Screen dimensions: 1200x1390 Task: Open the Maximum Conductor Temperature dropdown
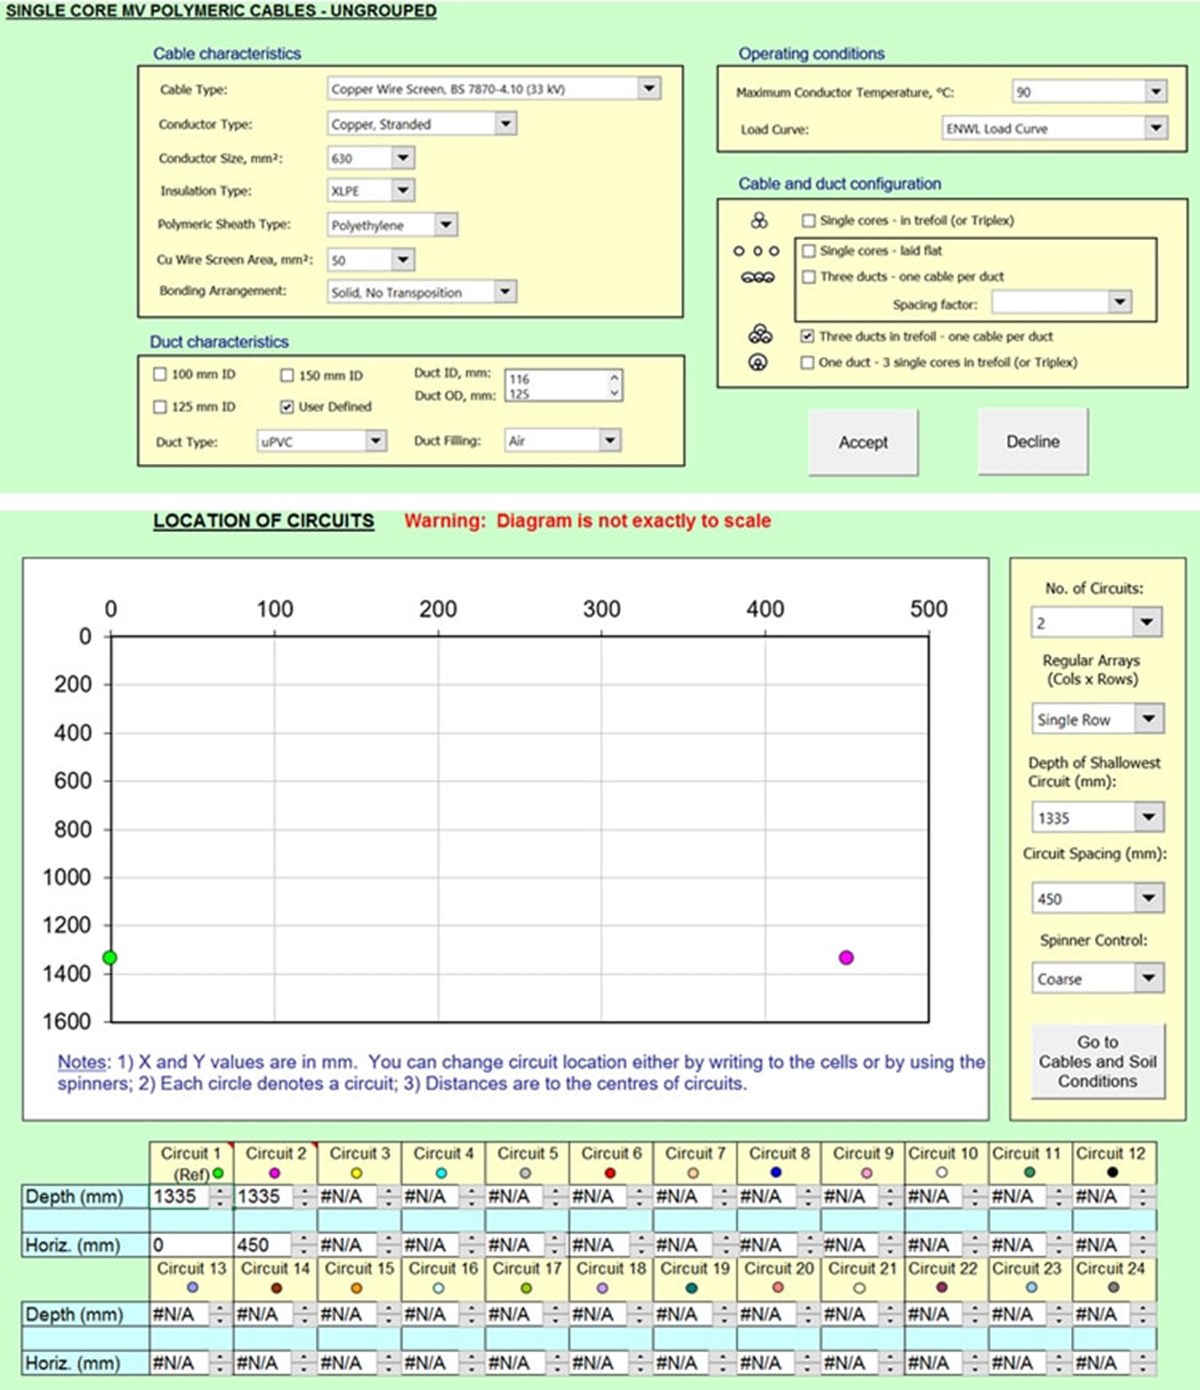pos(1156,91)
